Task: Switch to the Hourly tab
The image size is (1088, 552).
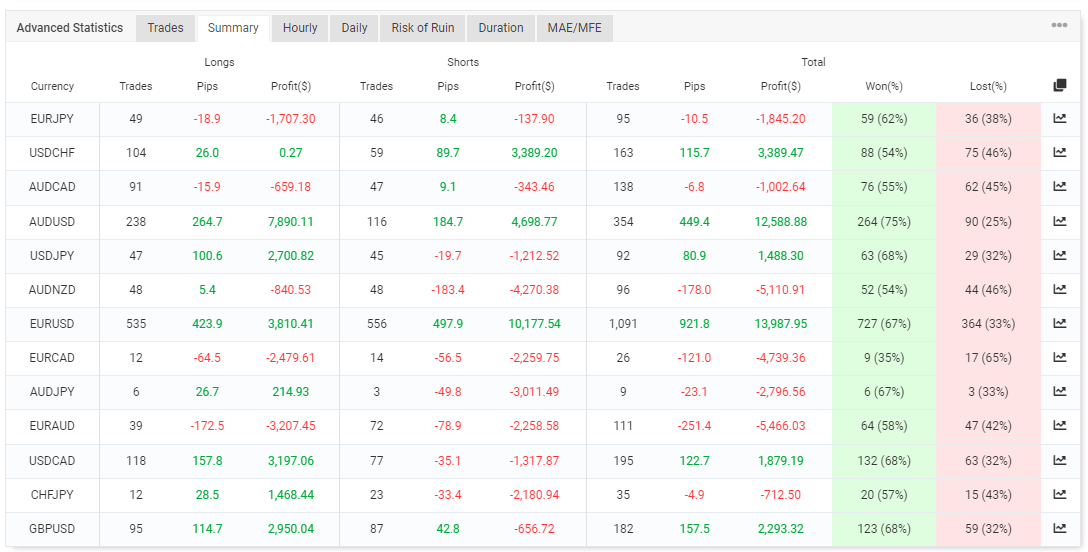Action: [x=300, y=28]
